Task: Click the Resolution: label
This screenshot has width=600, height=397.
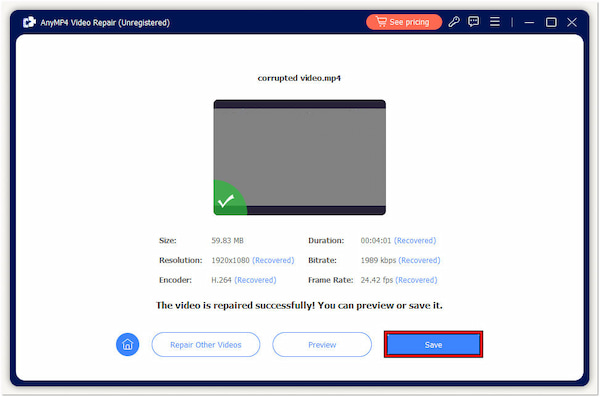Action: click(181, 260)
